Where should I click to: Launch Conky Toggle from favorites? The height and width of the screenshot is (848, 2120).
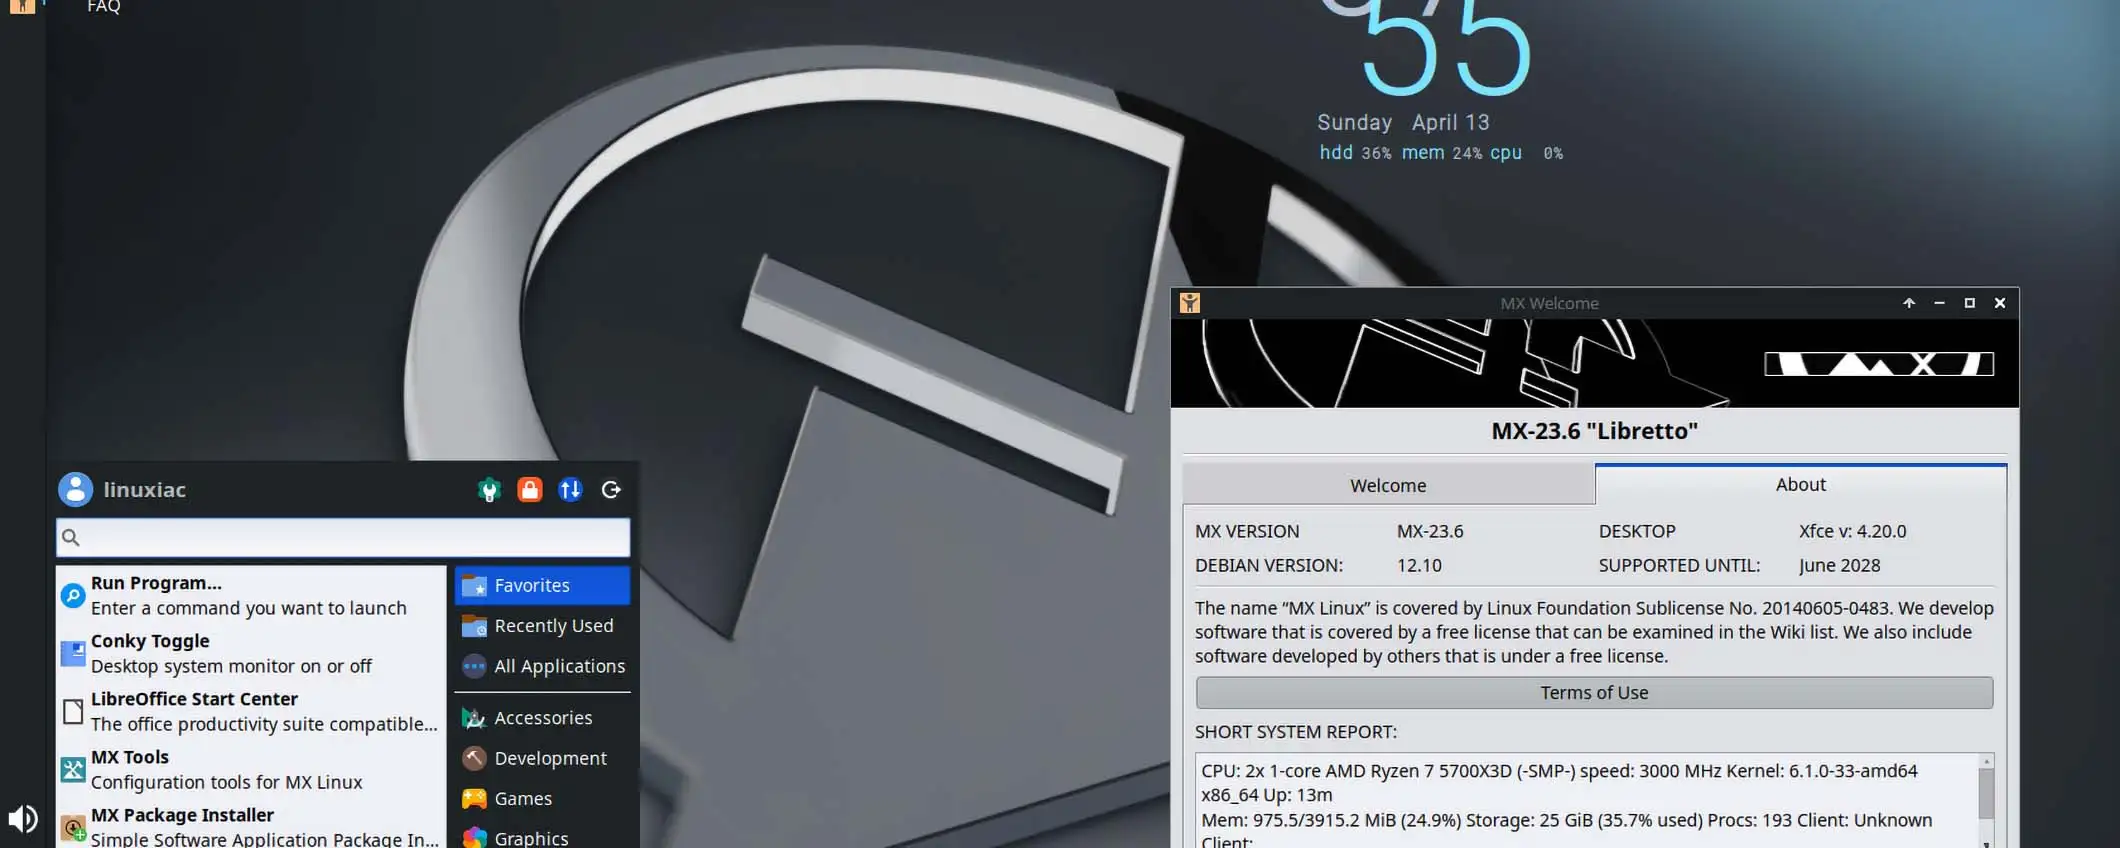point(251,653)
